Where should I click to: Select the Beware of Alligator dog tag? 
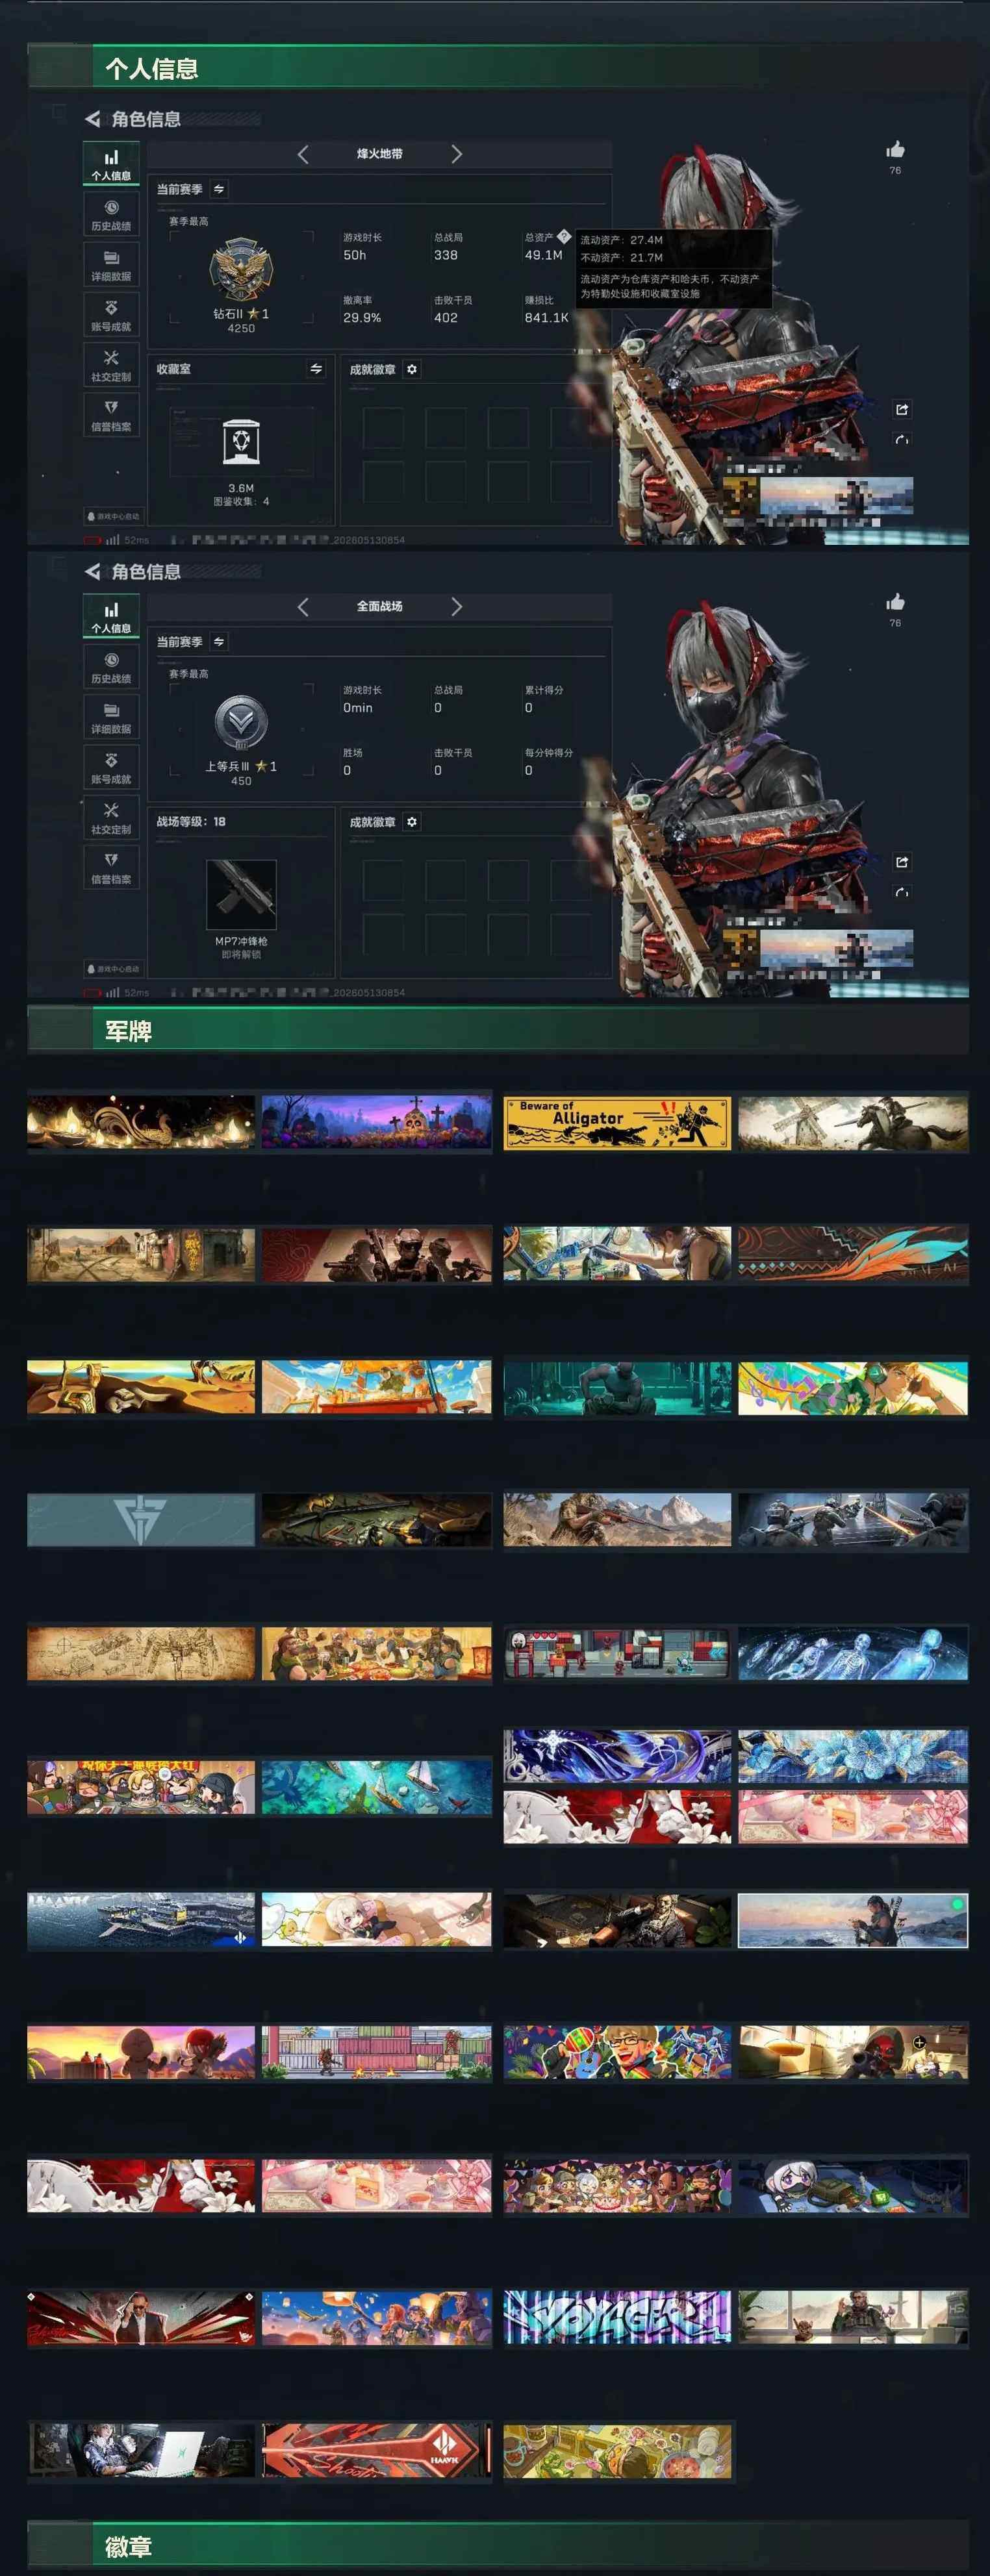click(617, 1123)
